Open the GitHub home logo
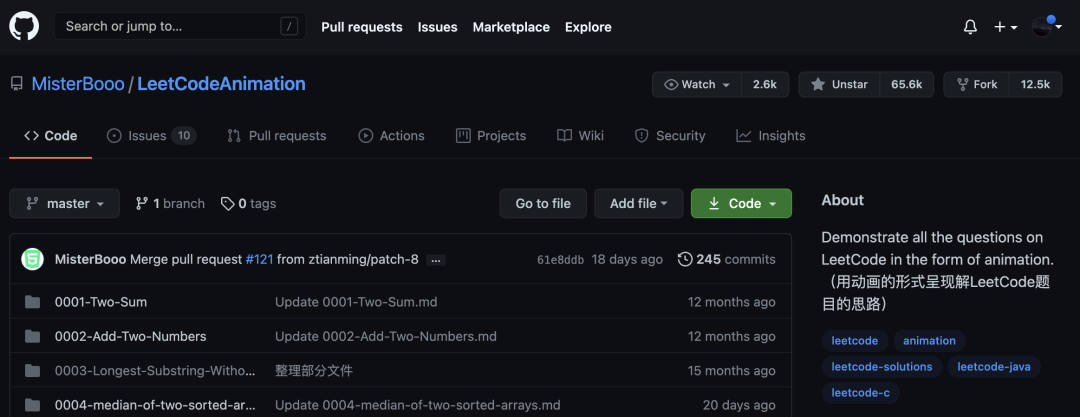Screen dimensions: 1080x417 [23, 27]
